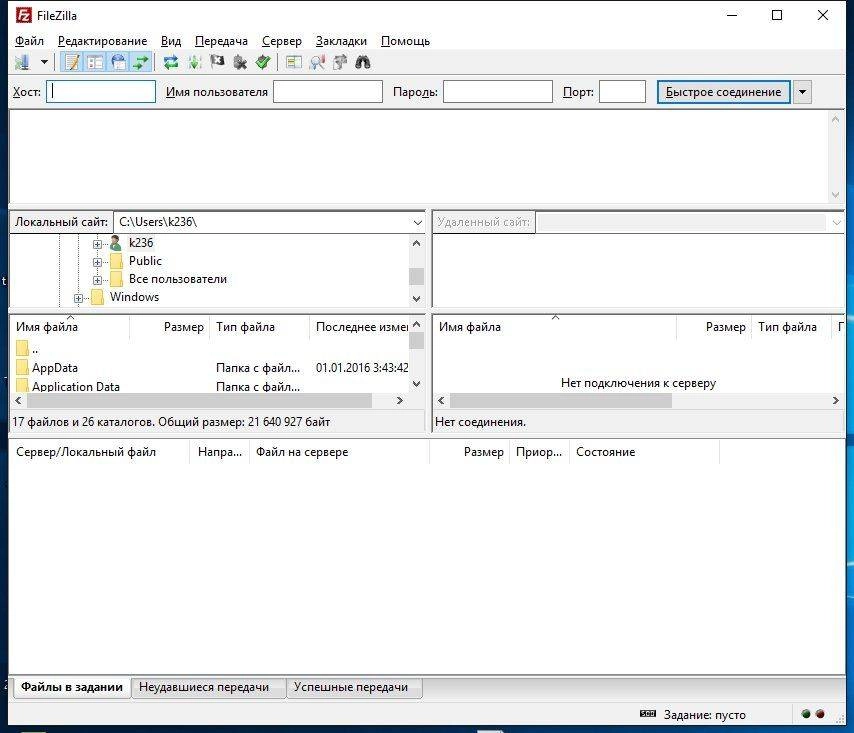The height and width of the screenshot is (733, 854).
Task: Sort local files by Имя файла
Action: pos(70,327)
